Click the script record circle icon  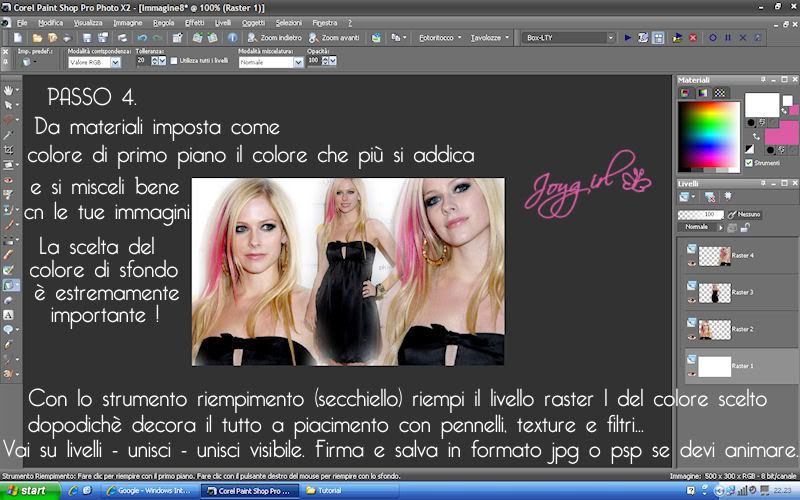713,38
